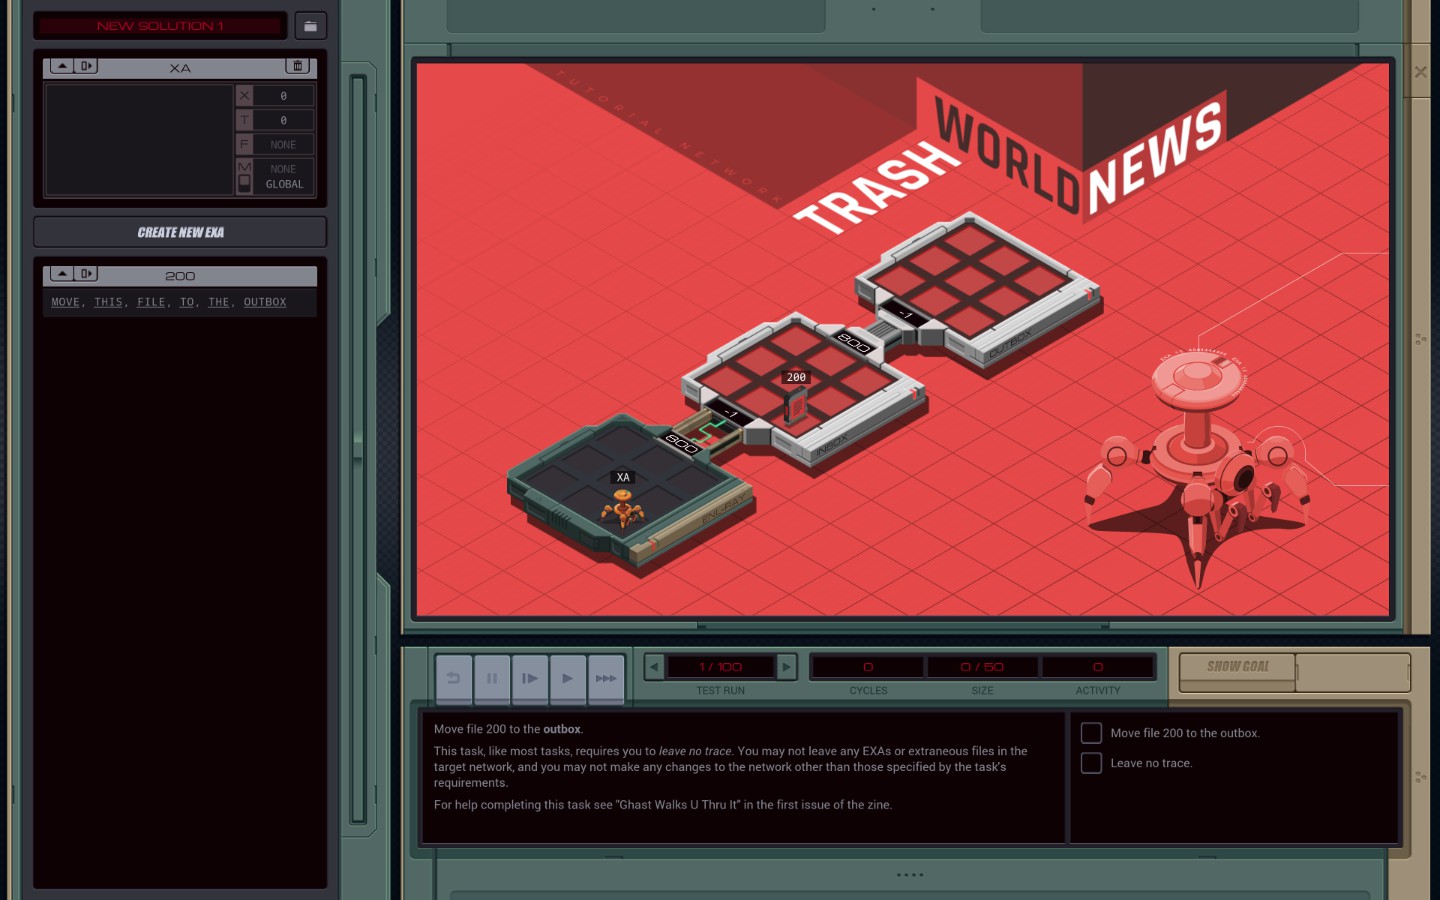Delete the XA EXA with the trash icon

[x=297, y=66]
